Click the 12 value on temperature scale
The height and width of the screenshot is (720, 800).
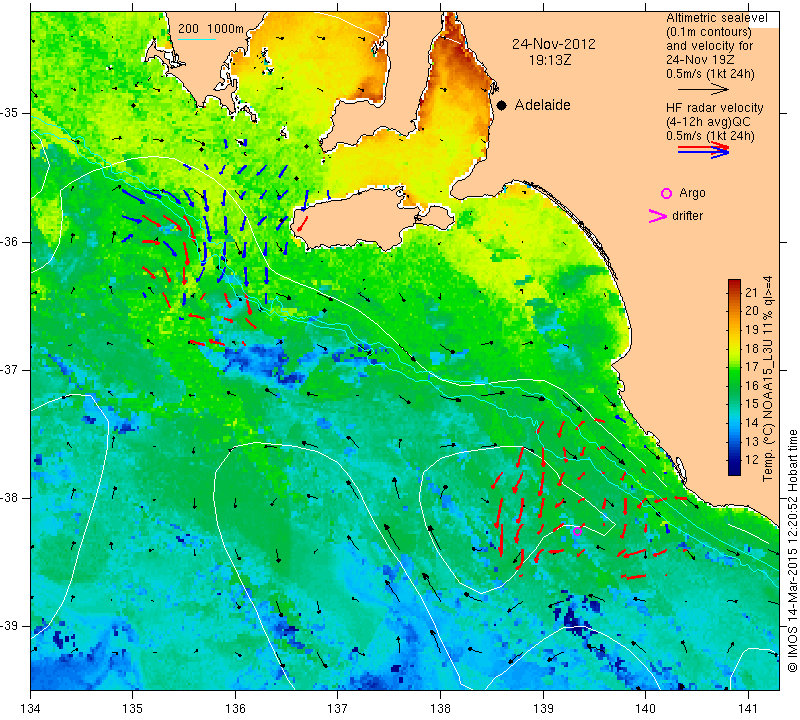pyautogui.click(x=752, y=460)
